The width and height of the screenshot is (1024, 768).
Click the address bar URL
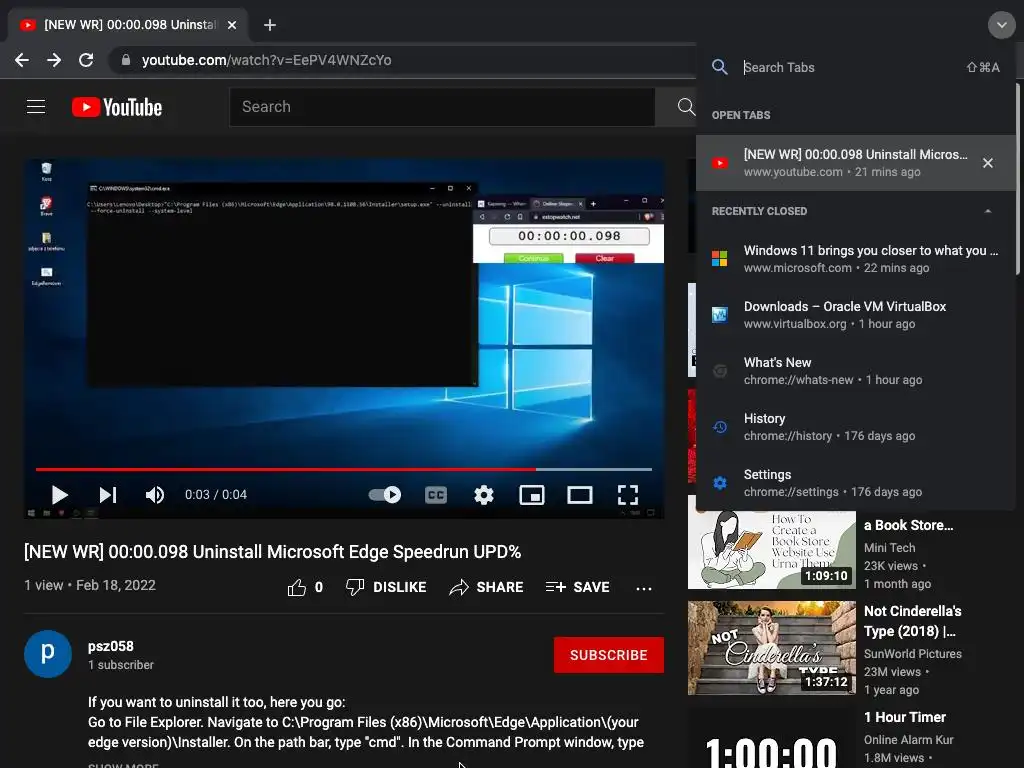click(266, 60)
